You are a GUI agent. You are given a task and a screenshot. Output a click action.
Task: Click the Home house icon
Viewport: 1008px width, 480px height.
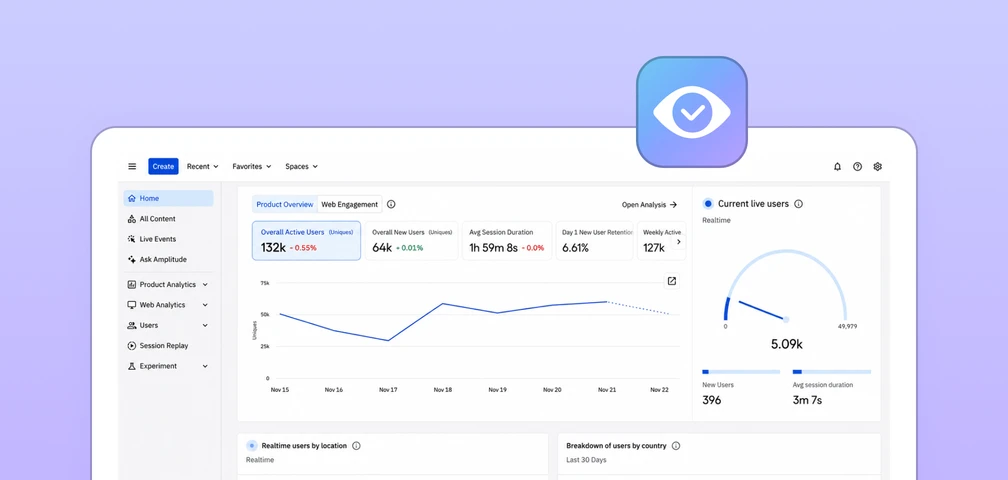pos(132,199)
